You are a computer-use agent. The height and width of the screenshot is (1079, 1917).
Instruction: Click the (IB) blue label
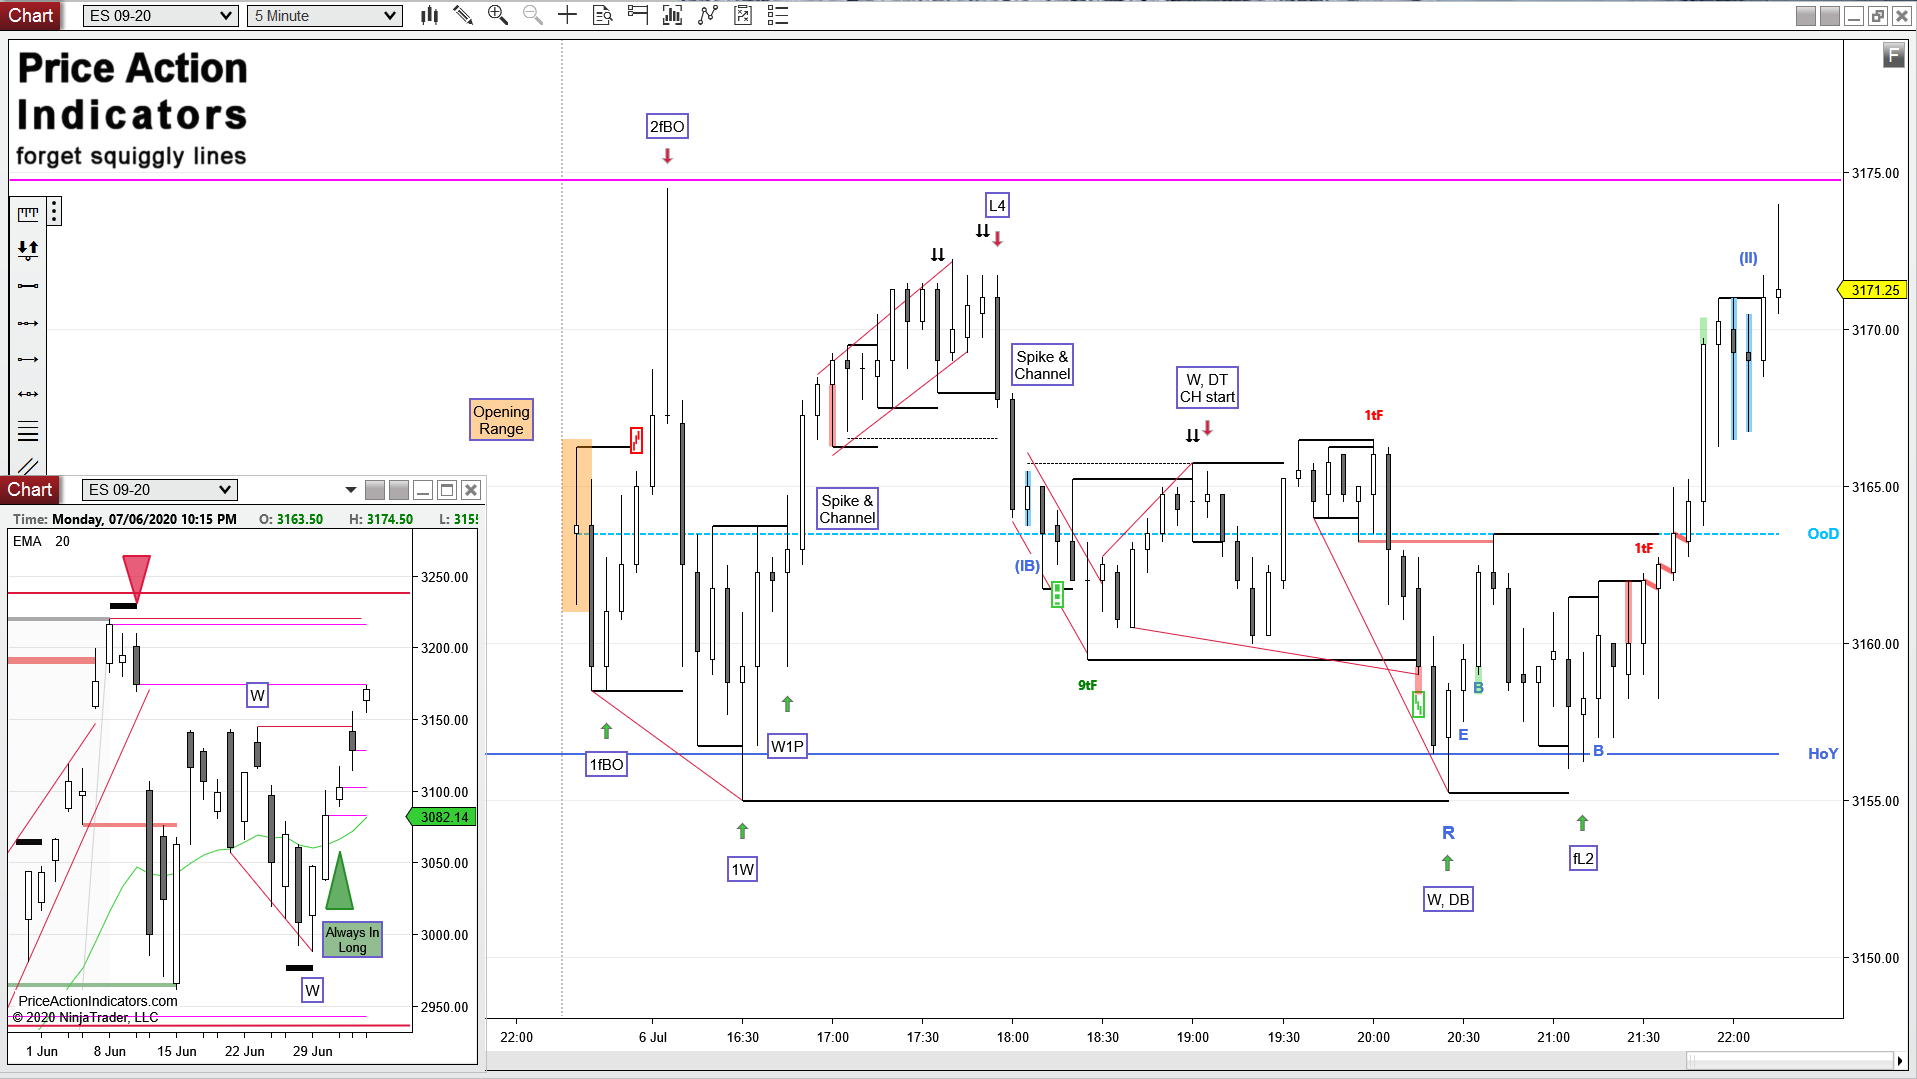[x=1027, y=566]
